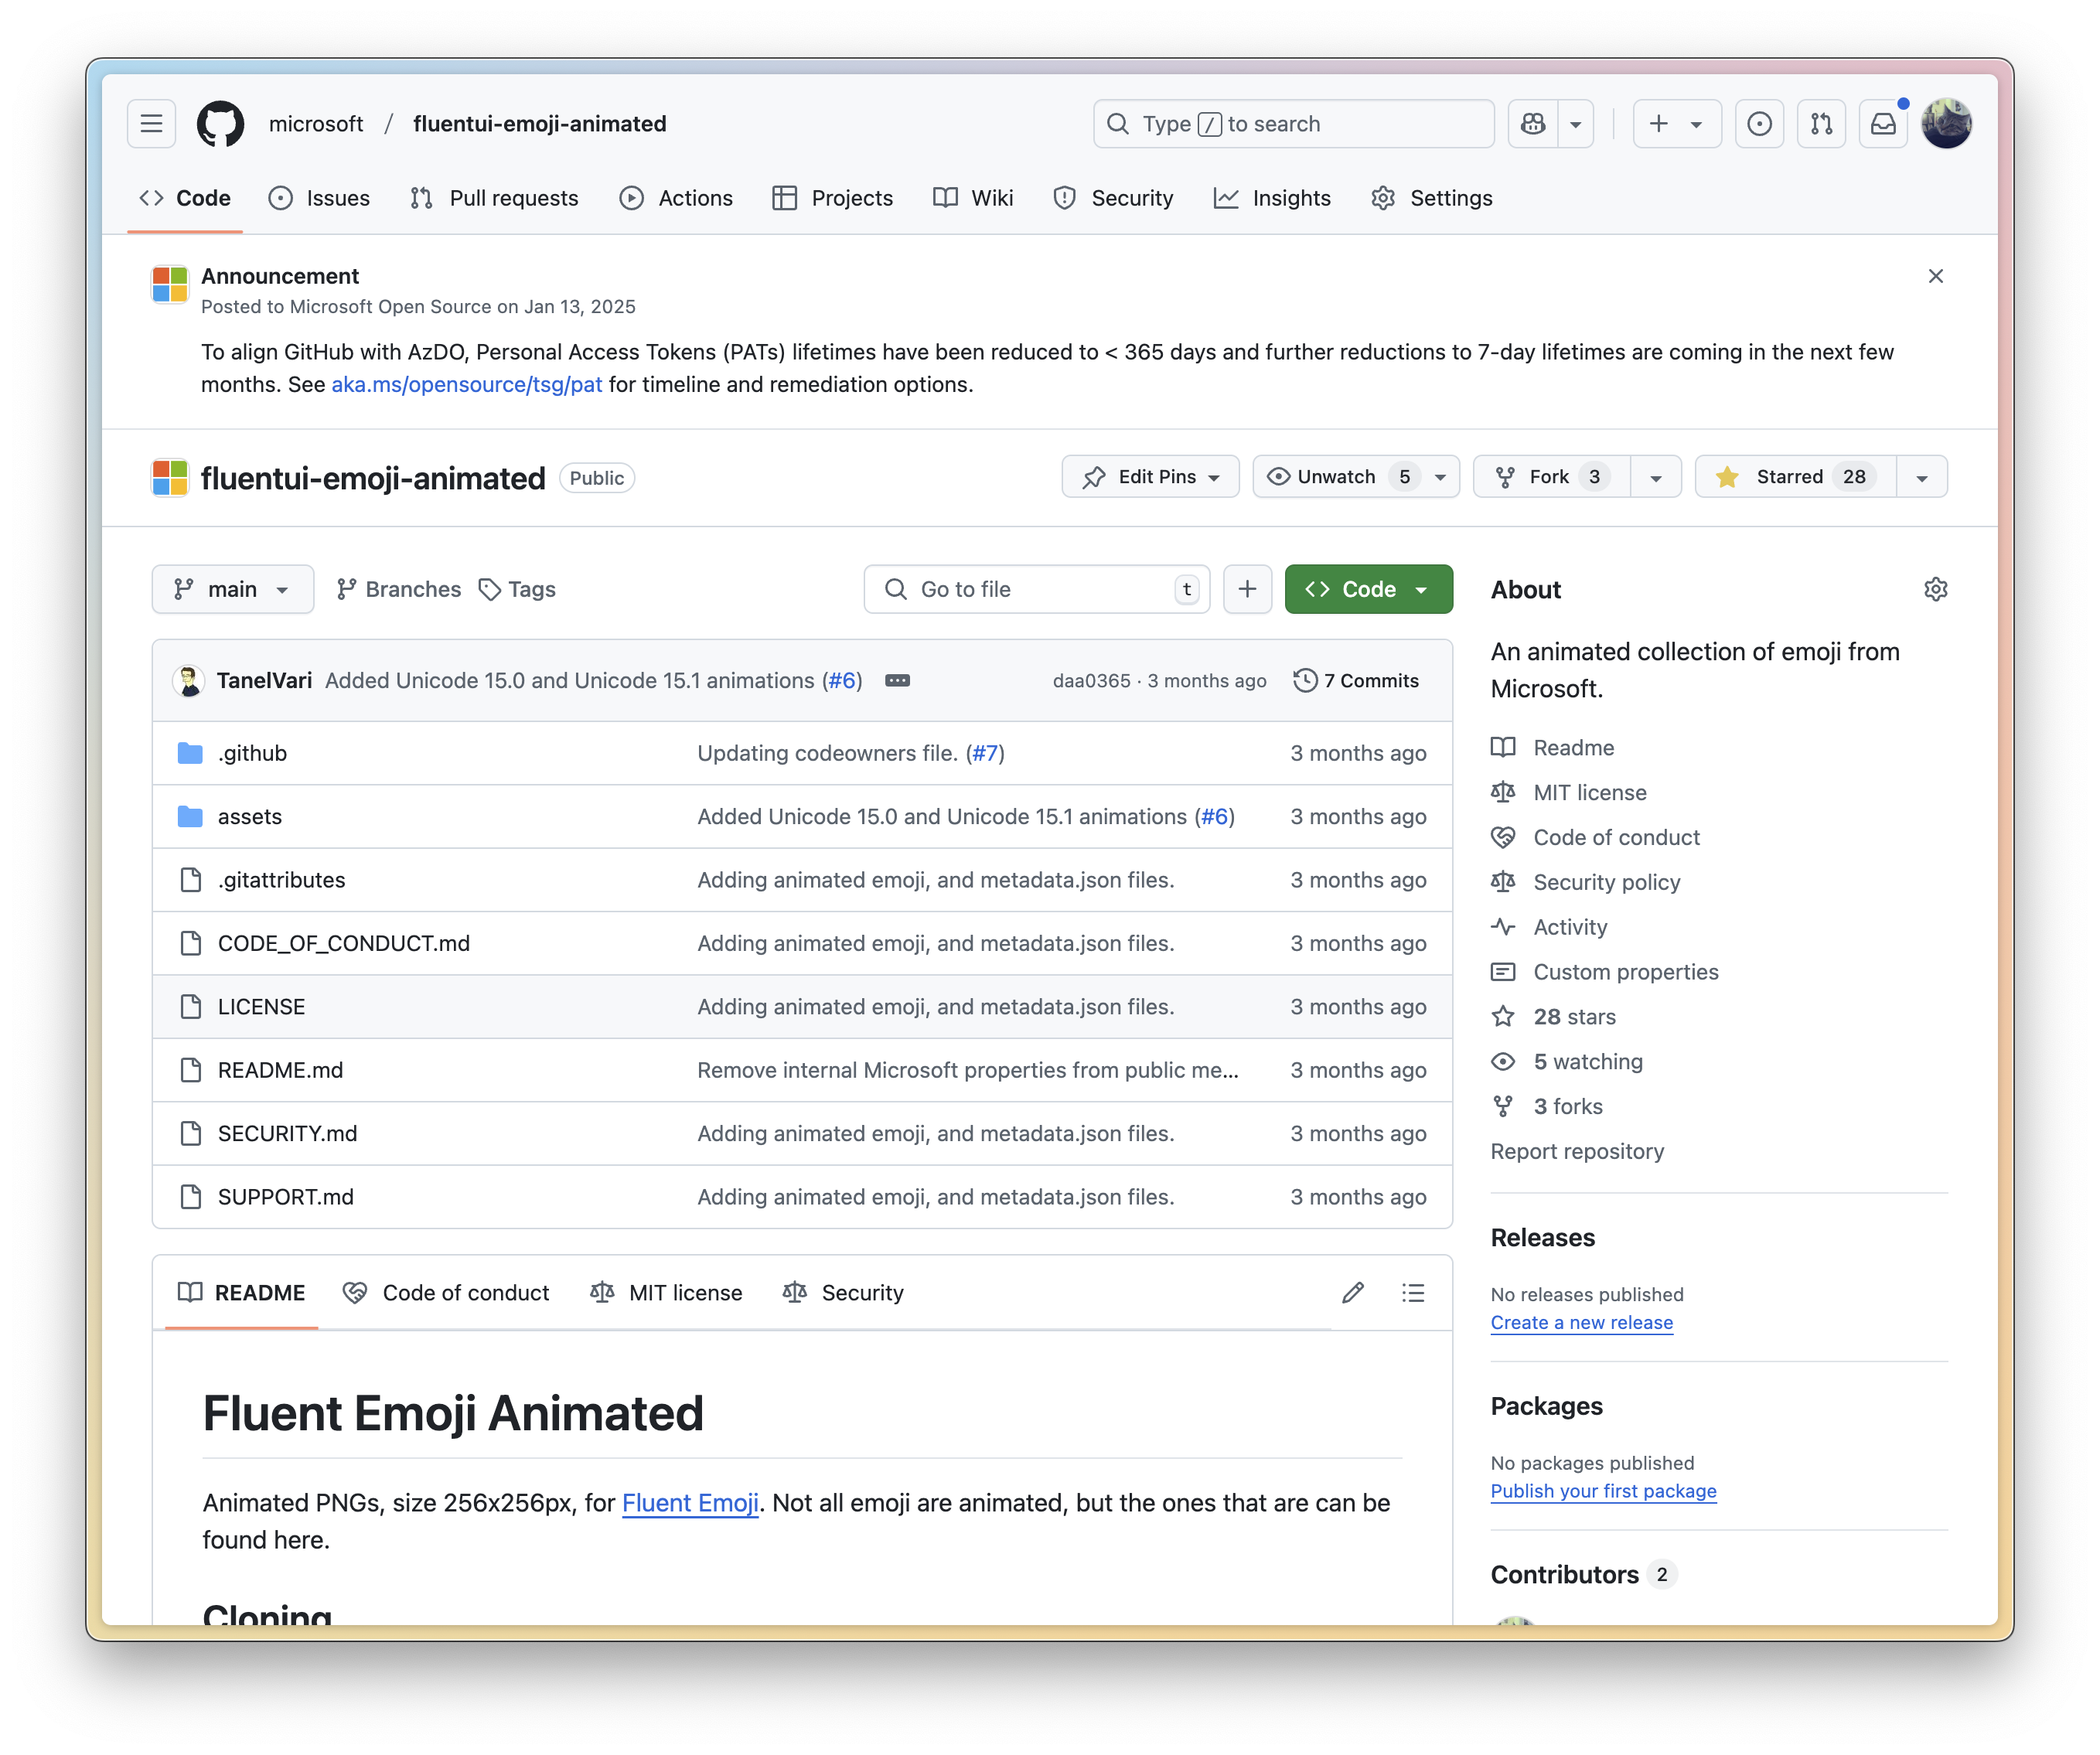View Tags list
This screenshot has width=2100, height=1755.
pos(517,589)
